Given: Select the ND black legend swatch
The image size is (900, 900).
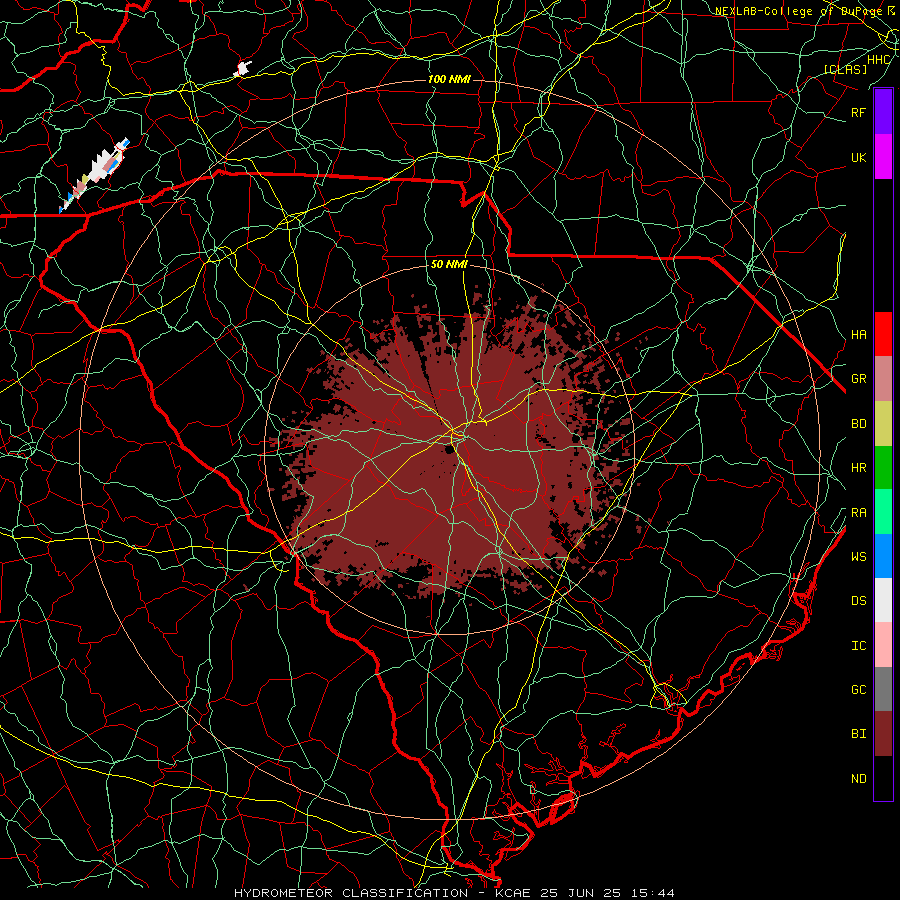Looking at the screenshot, I should [883, 778].
